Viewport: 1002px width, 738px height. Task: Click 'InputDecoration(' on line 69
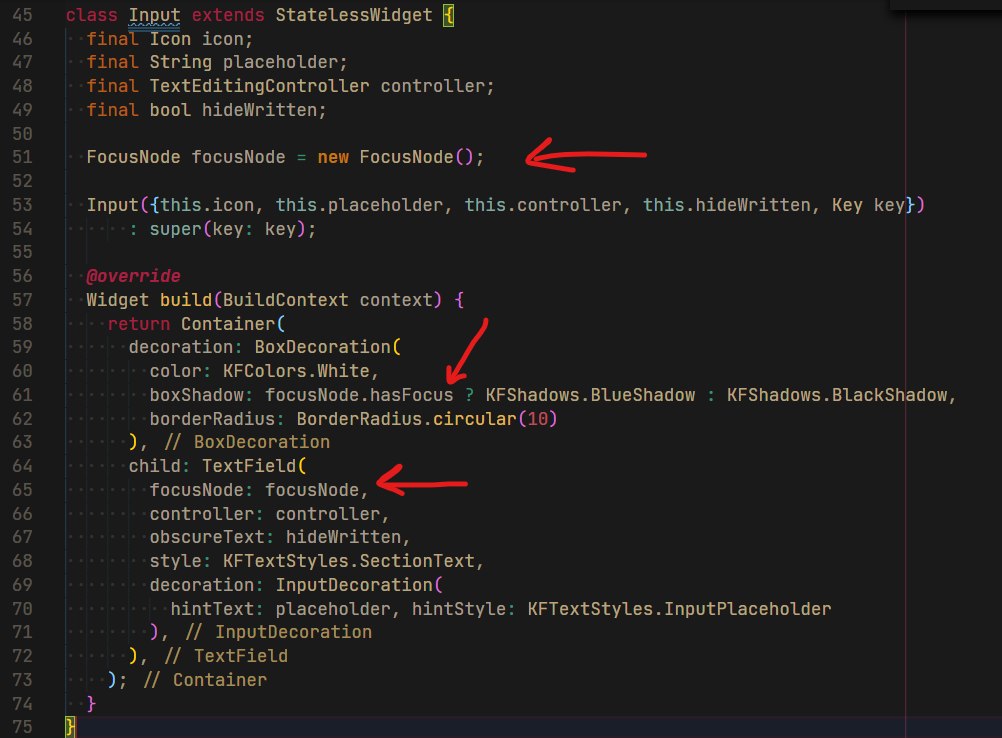point(358,585)
